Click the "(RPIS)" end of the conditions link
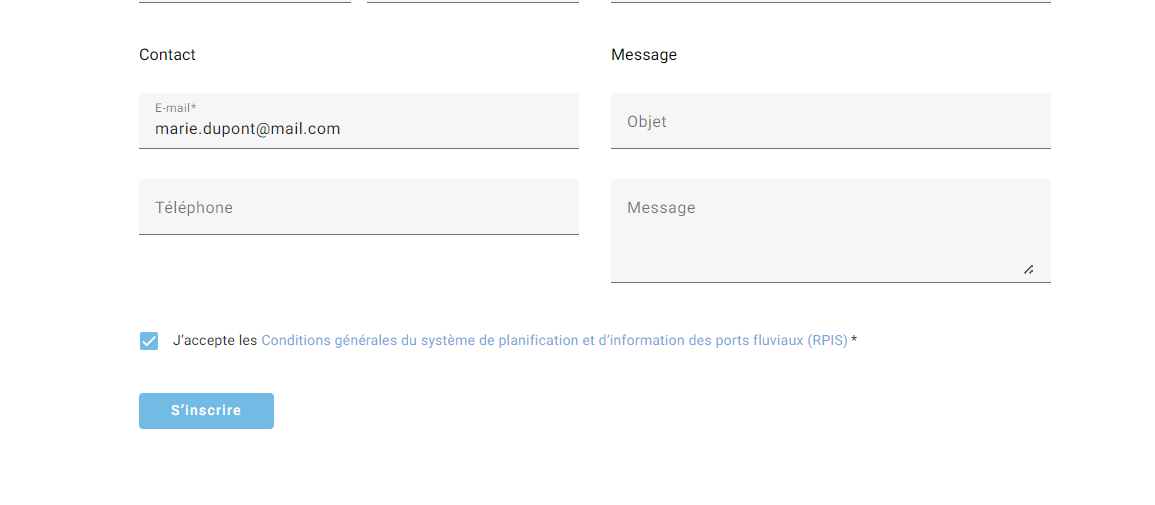This screenshot has width=1155, height=505. pyautogui.click(x=826, y=341)
